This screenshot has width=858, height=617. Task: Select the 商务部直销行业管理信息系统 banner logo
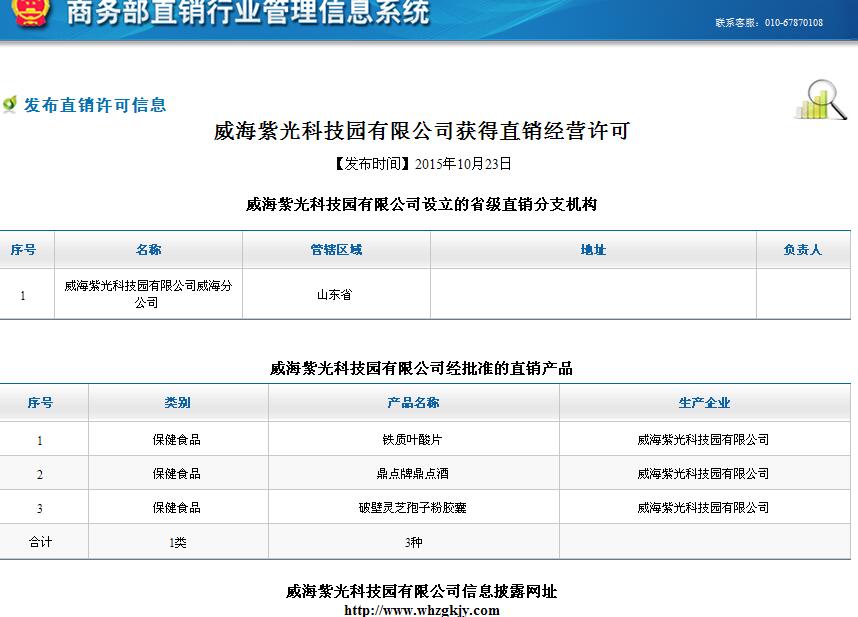pos(245,15)
